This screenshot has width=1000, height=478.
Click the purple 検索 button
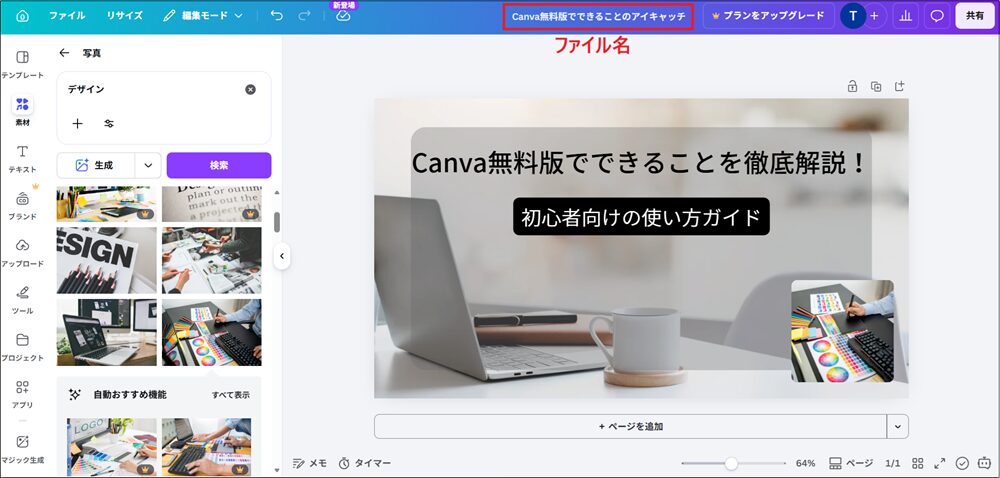tap(219, 165)
